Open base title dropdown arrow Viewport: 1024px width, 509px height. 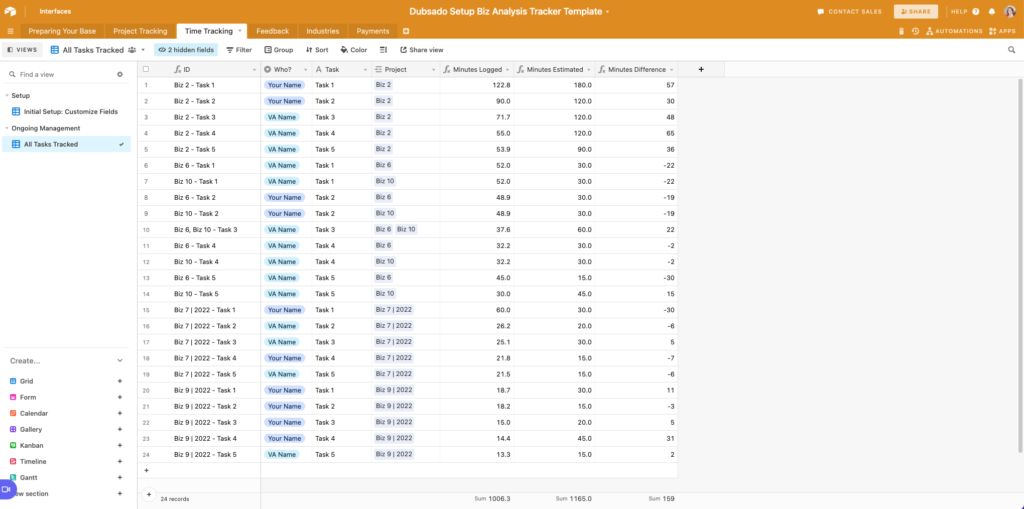click(607, 12)
